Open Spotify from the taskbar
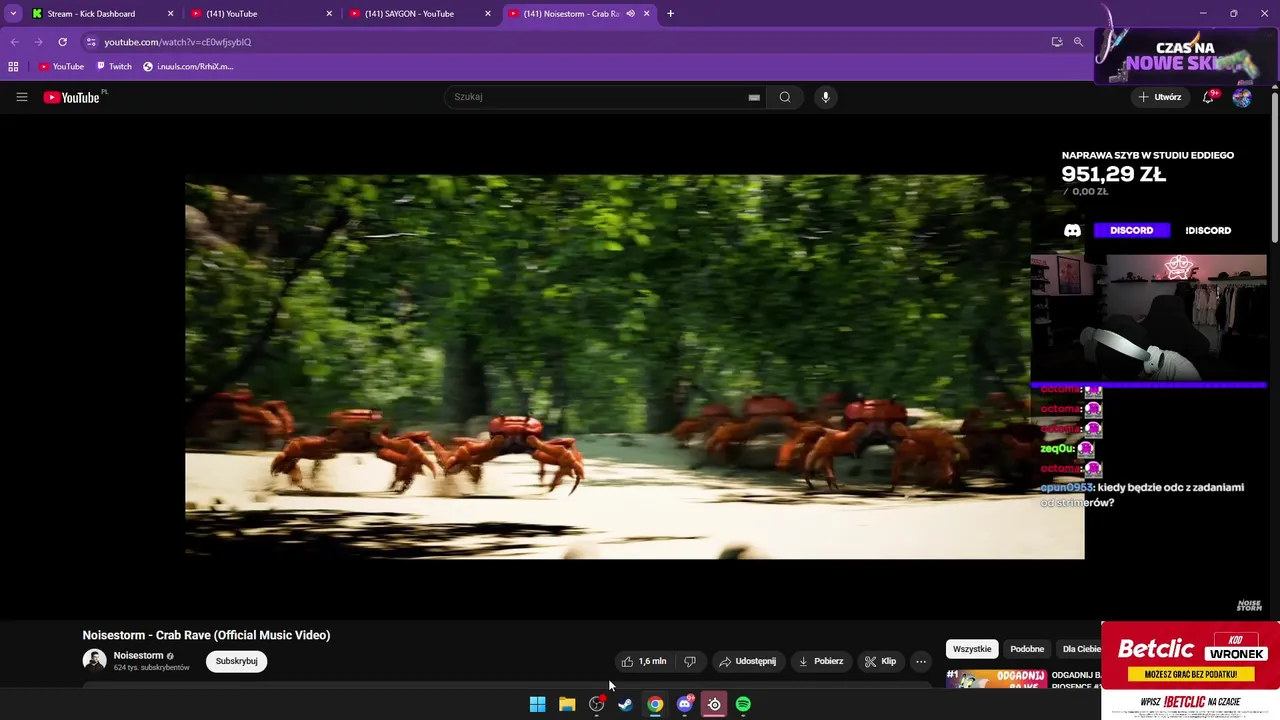 [x=743, y=704]
